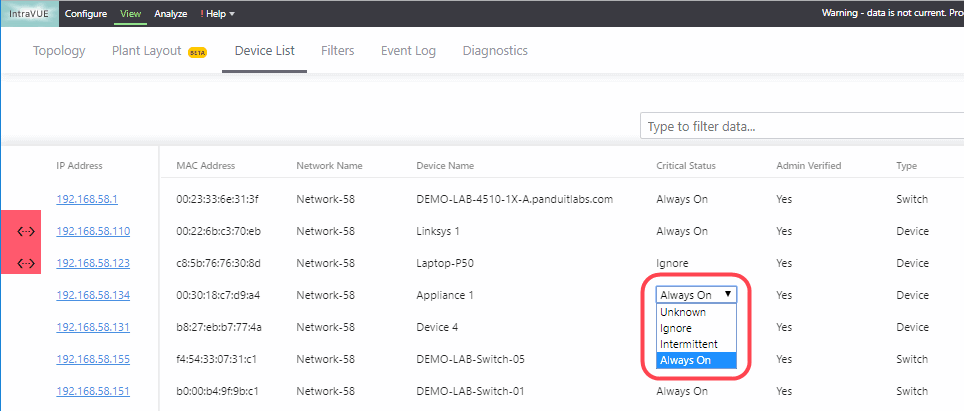964x411 pixels.
Task: Sort by the Network Name column header
Action: pyautogui.click(x=329, y=166)
